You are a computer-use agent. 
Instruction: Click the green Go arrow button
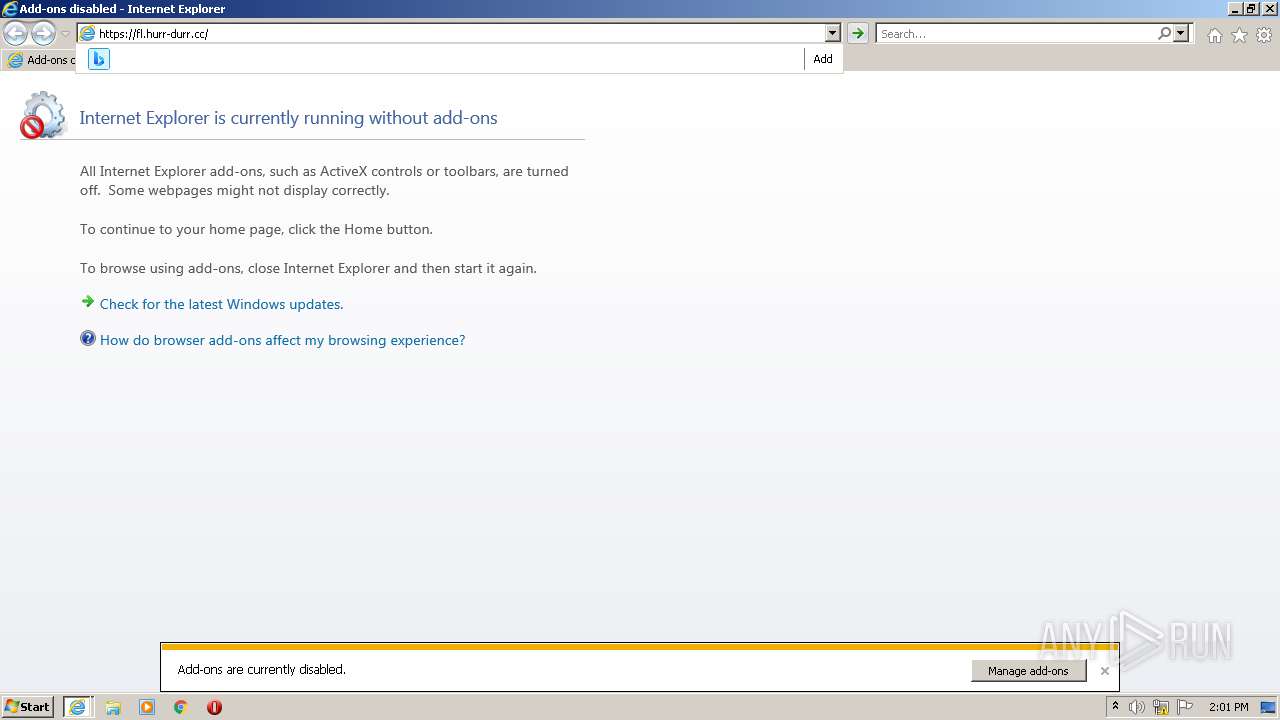point(858,33)
